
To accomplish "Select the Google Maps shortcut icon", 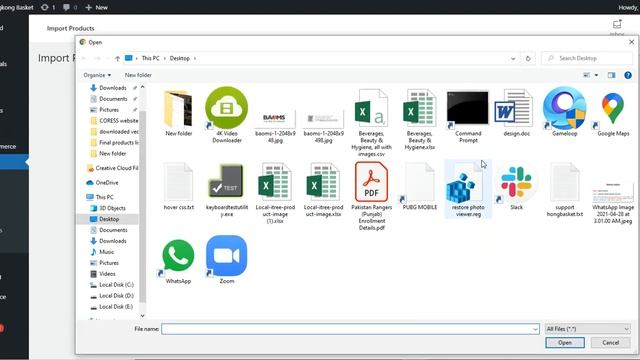I will pos(613,109).
